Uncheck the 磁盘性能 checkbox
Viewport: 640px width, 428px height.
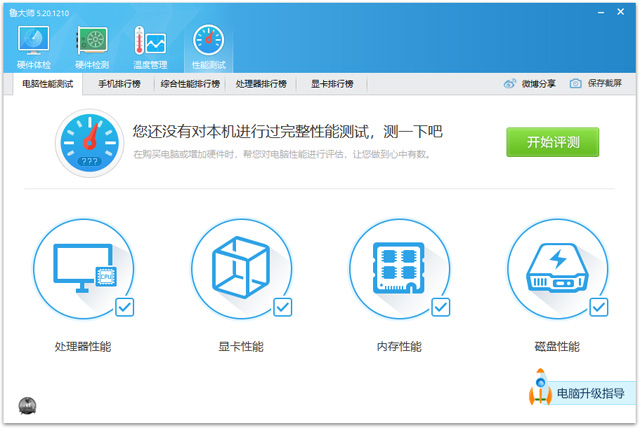[x=599, y=307]
